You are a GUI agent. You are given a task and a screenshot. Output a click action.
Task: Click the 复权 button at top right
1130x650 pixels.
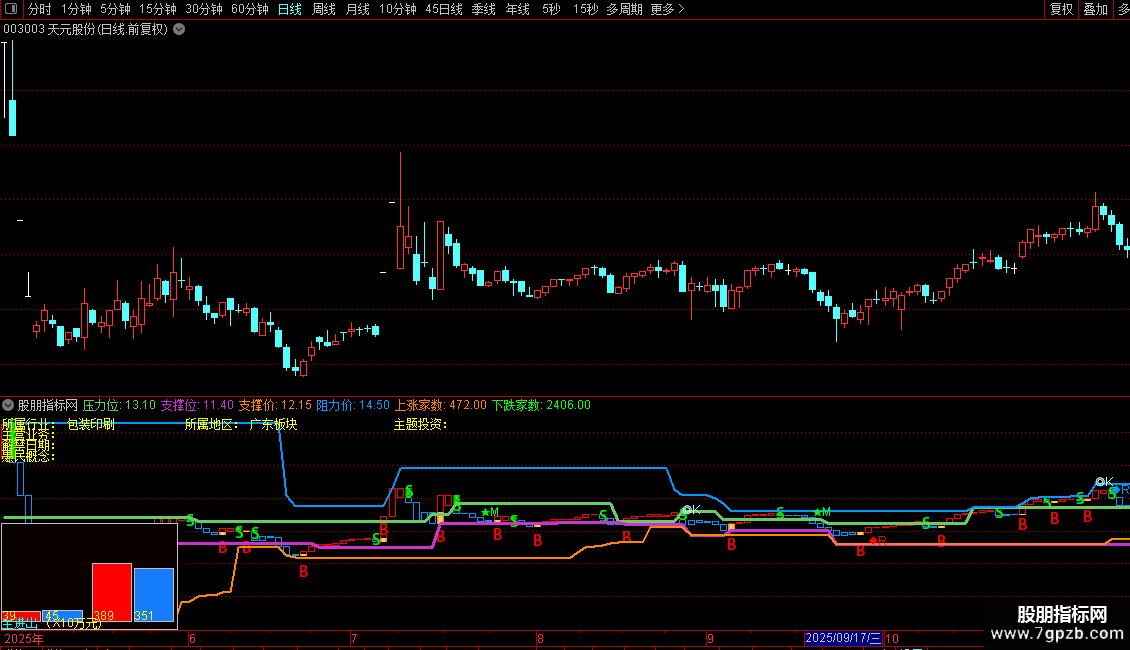coord(1061,9)
